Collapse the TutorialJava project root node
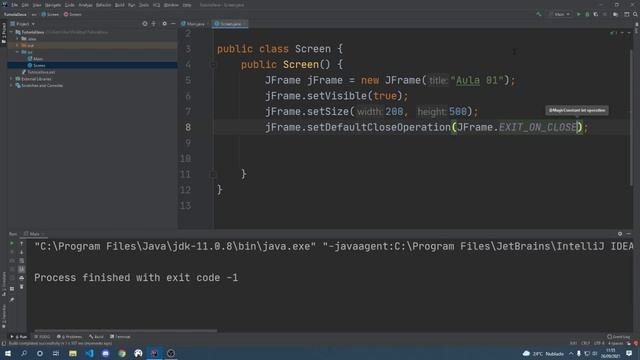The height and width of the screenshot is (360, 640). 11,32
